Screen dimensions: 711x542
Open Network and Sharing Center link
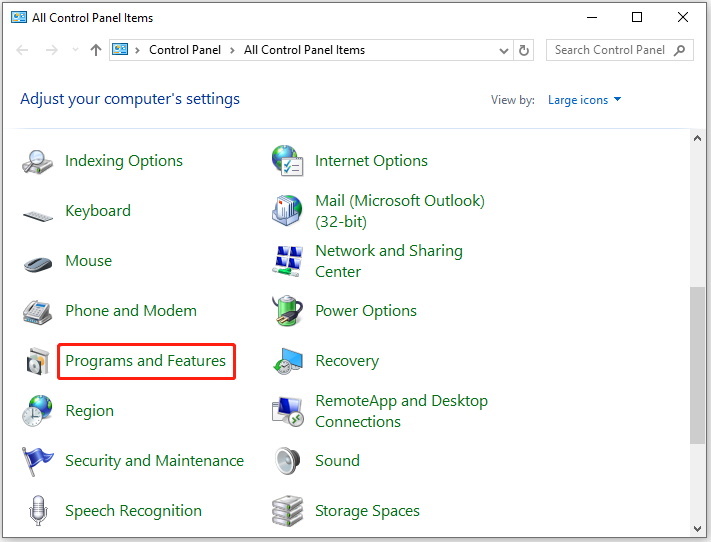click(388, 261)
